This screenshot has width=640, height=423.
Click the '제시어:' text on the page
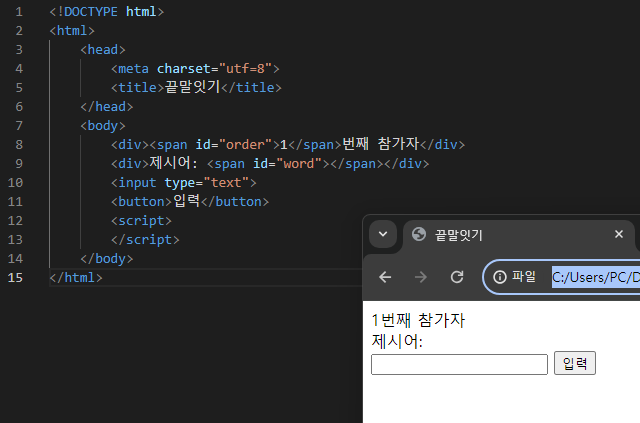(x=397, y=341)
